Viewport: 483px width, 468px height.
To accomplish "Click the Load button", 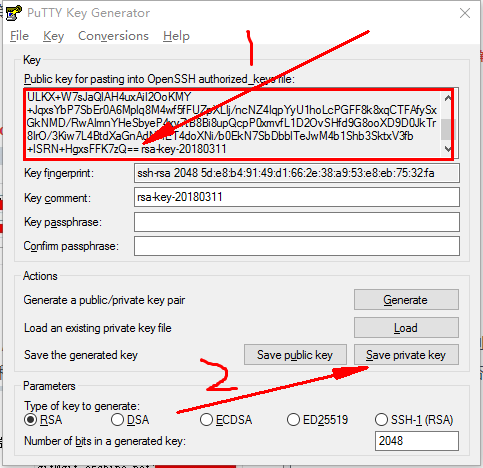I will click(x=406, y=328).
